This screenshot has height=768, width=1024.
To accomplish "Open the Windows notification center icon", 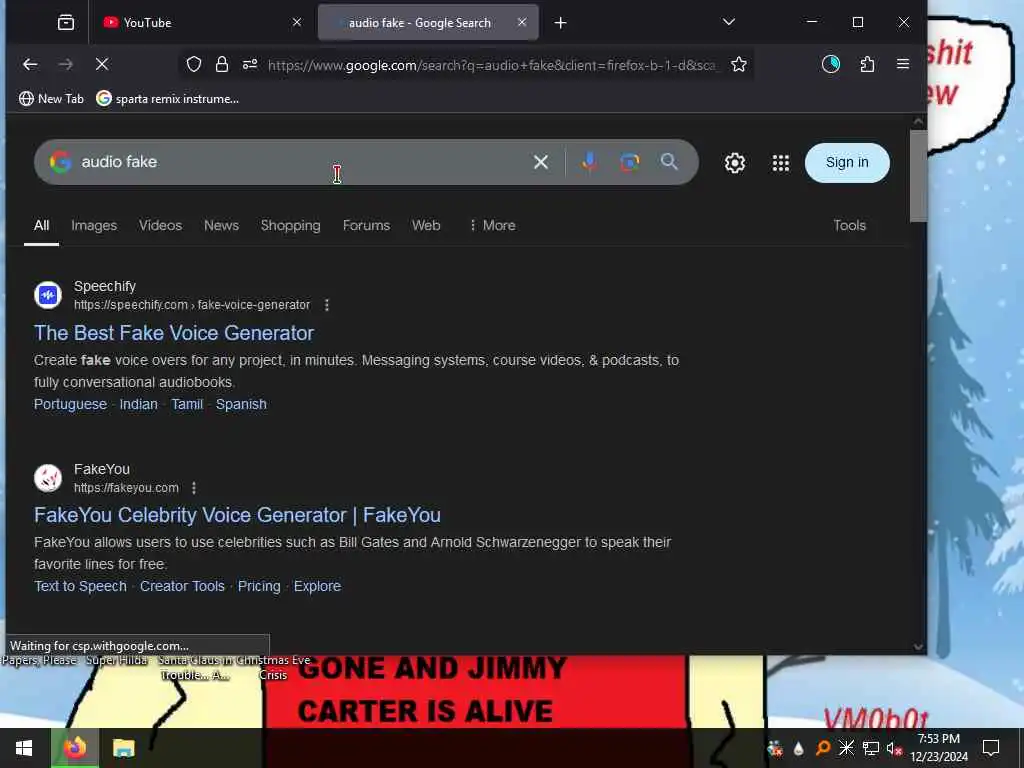I will [991, 748].
